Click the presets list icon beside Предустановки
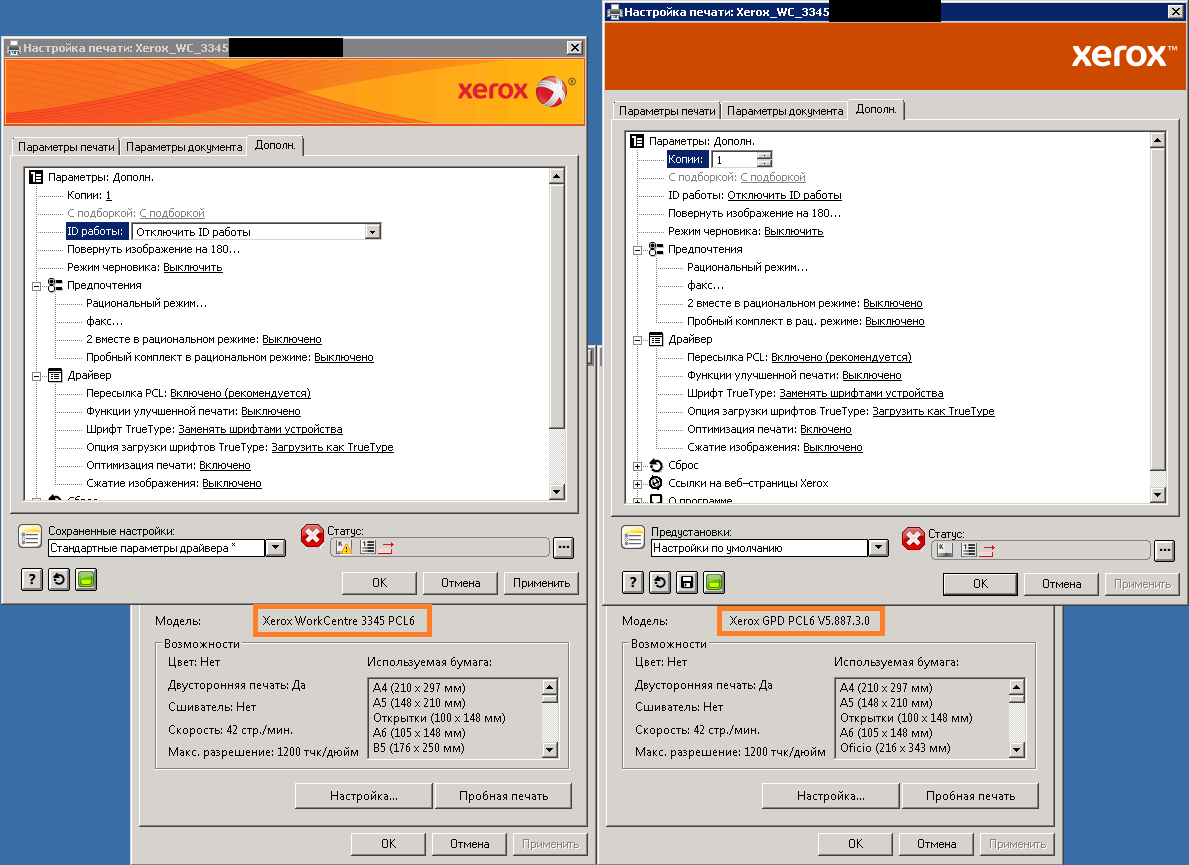Image resolution: width=1189 pixels, height=865 pixels. [633, 537]
